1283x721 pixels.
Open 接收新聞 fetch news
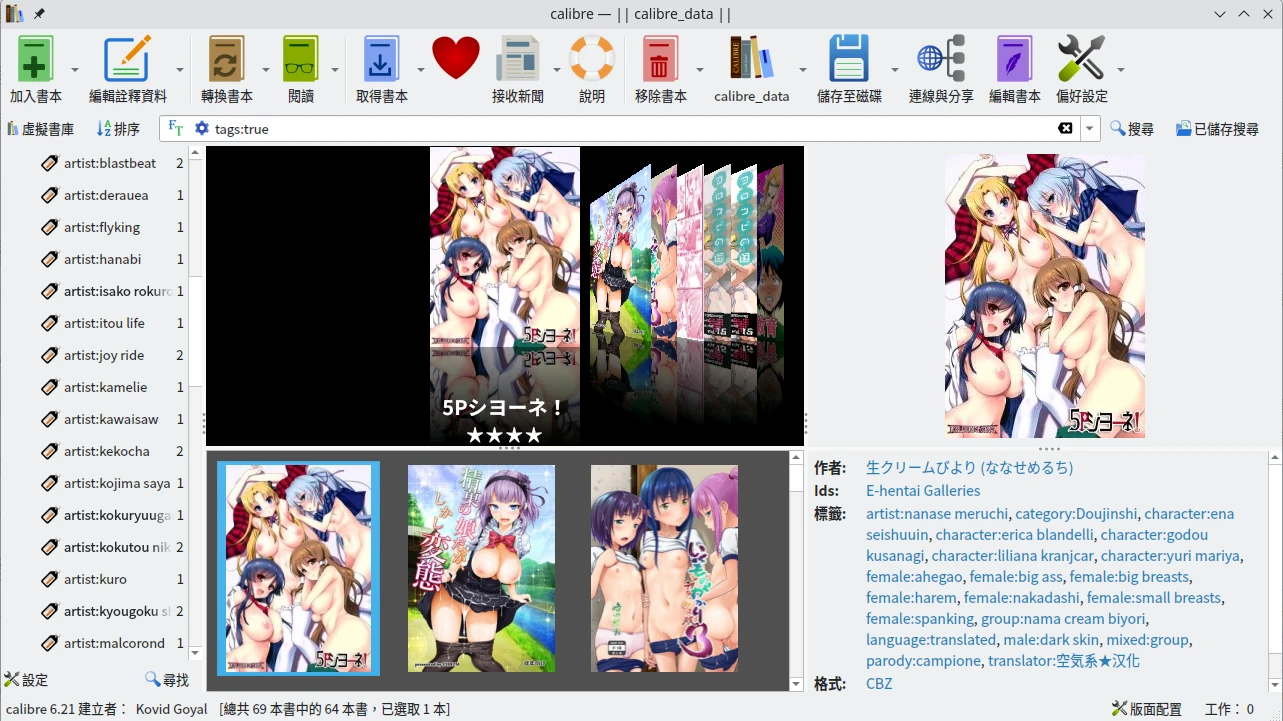click(517, 59)
